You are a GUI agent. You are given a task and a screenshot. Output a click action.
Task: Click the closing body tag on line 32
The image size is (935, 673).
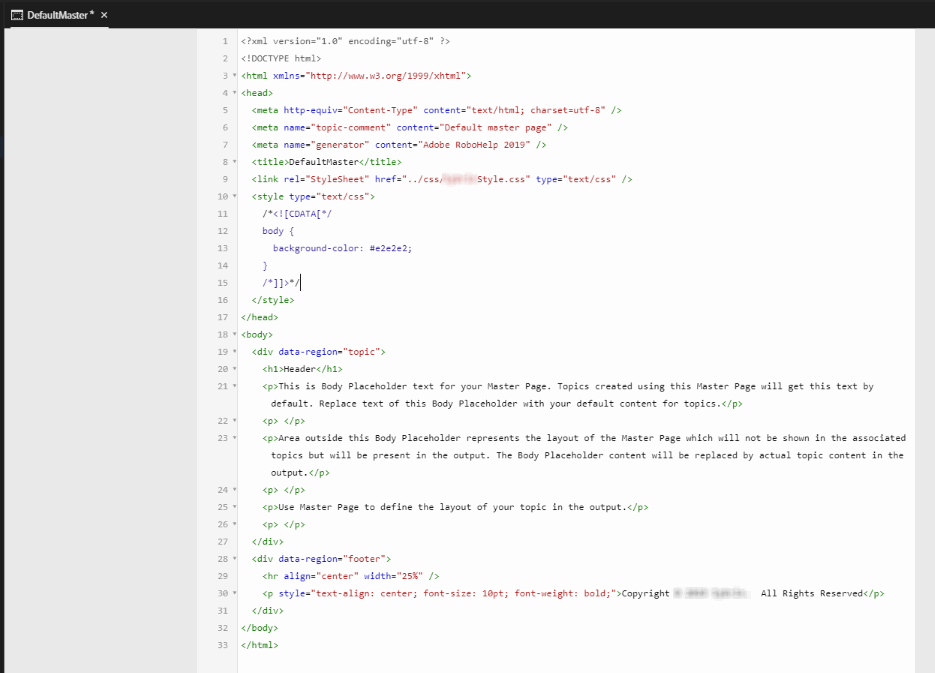coord(259,628)
